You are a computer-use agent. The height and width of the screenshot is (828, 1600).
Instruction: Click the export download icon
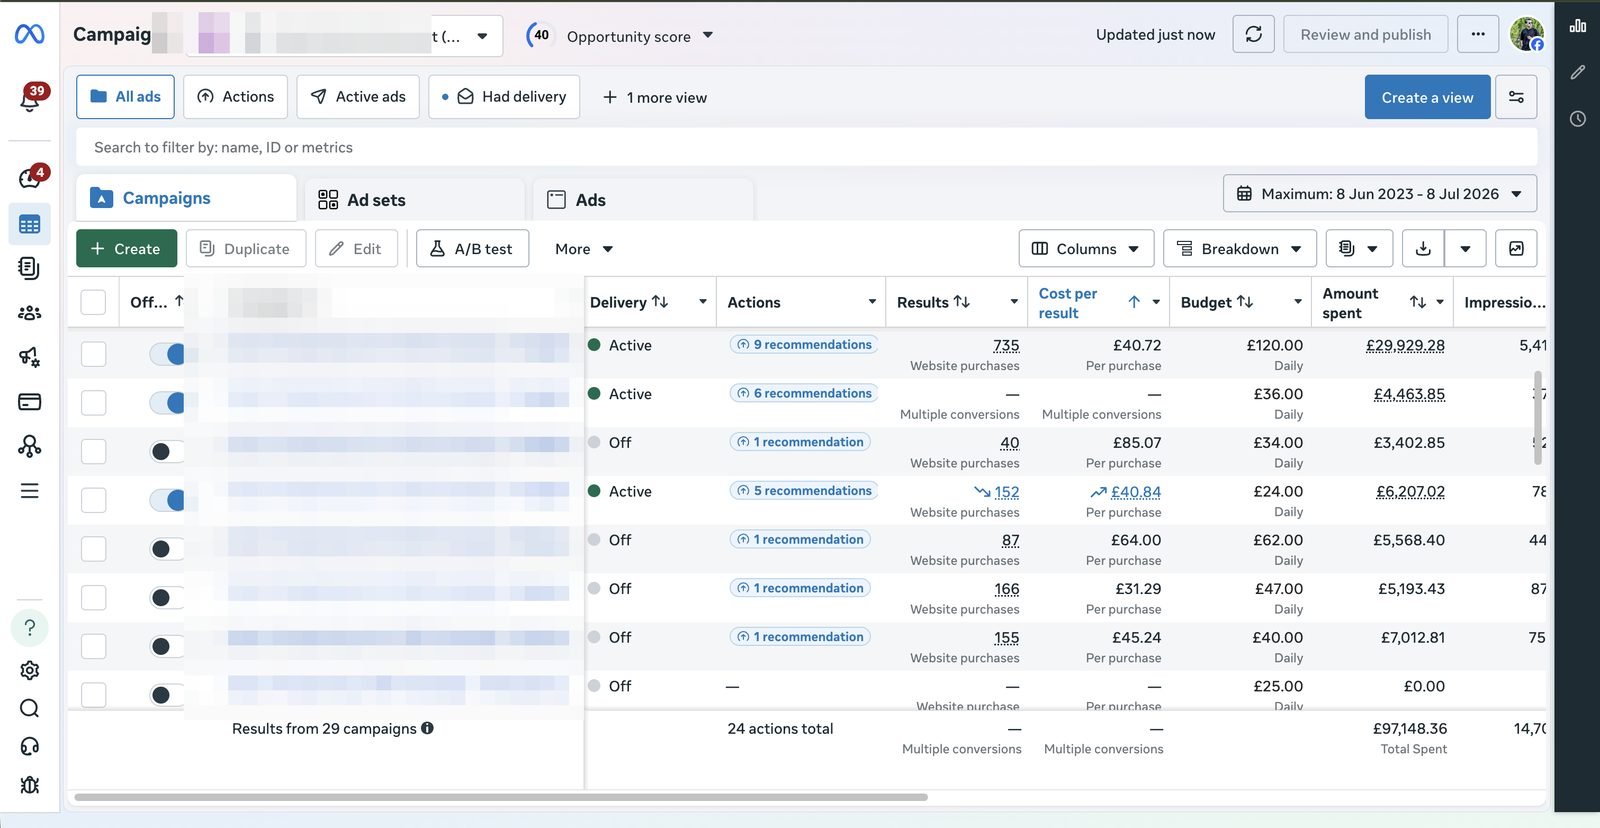pyautogui.click(x=1423, y=249)
